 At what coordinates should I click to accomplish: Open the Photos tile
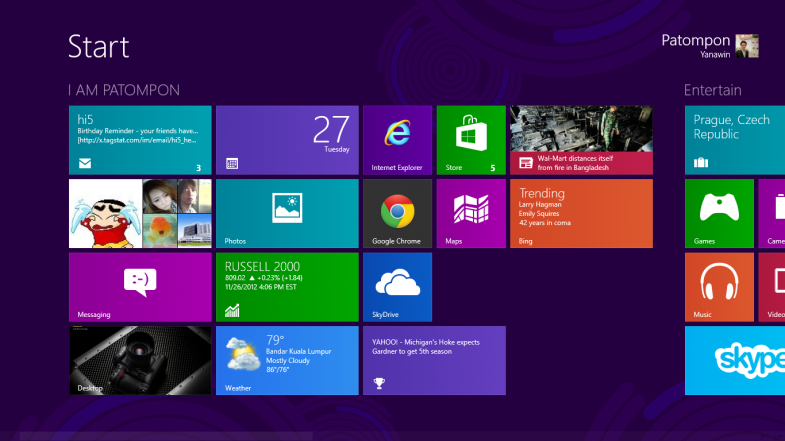(x=287, y=213)
